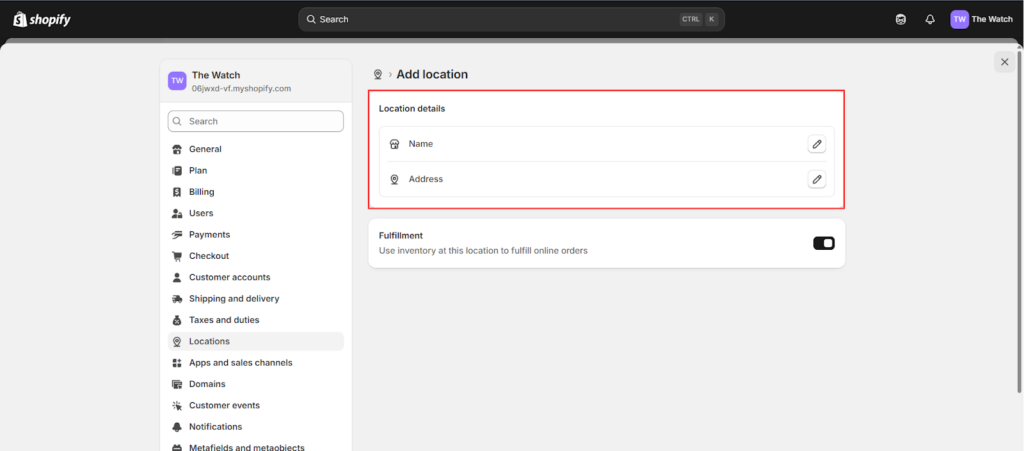This screenshot has width=1024, height=451.
Task: Open The Watch account menu
Action: (981, 19)
